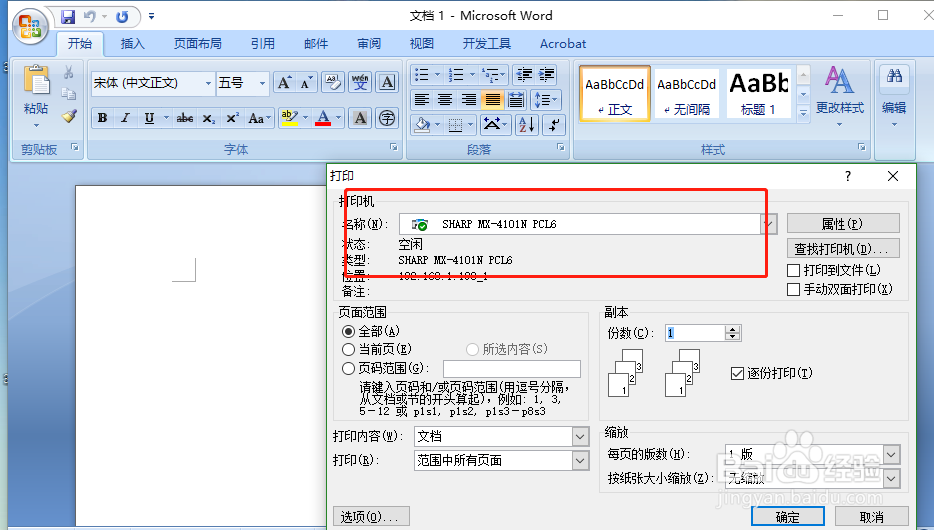Viewport: 934px width, 530px height.
Task: Apply strikethrough (abc) formatting
Action: tap(185, 118)
